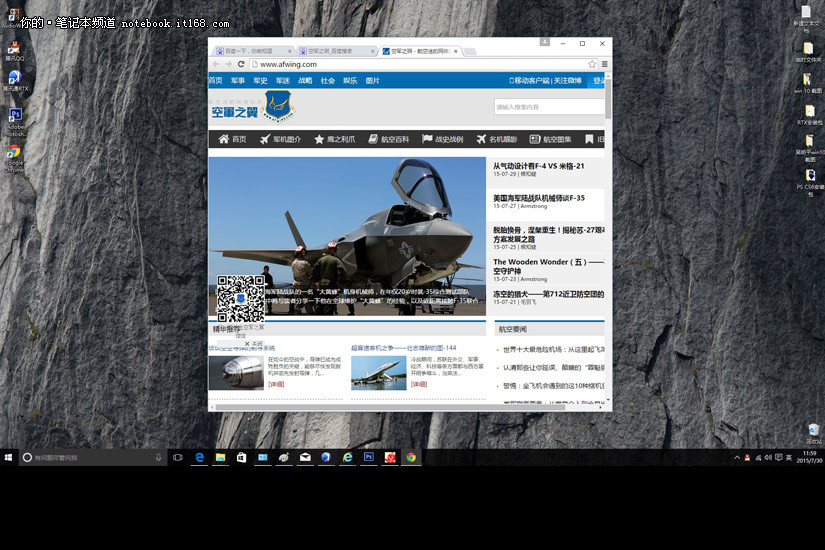Screen dimensions: 825x550
Task: Open Windows Store from taskbar
Action: coord(242,457)
